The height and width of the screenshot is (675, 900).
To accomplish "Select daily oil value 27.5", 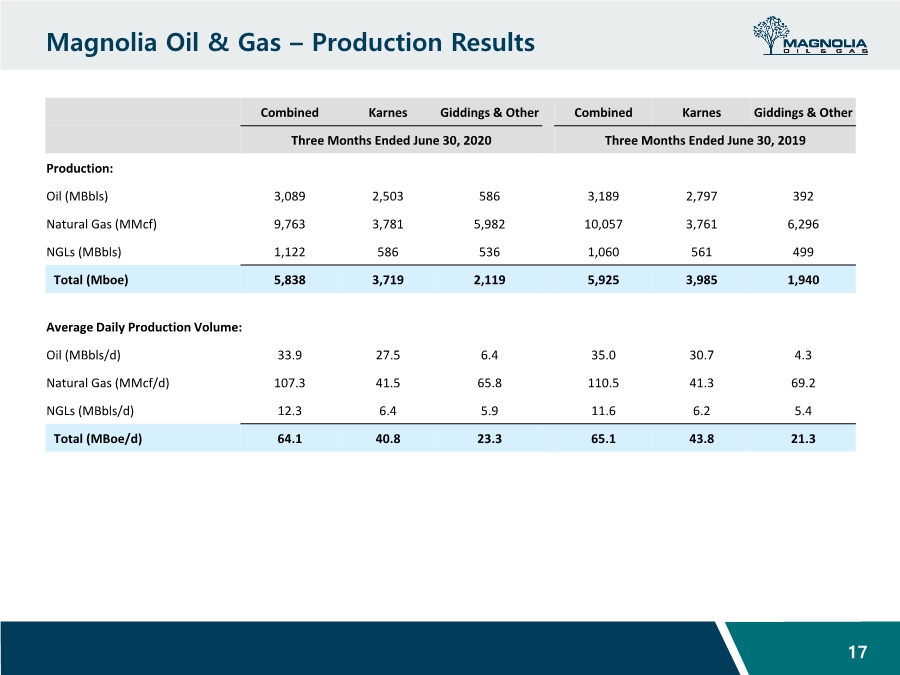I will (x=387, y=355).
